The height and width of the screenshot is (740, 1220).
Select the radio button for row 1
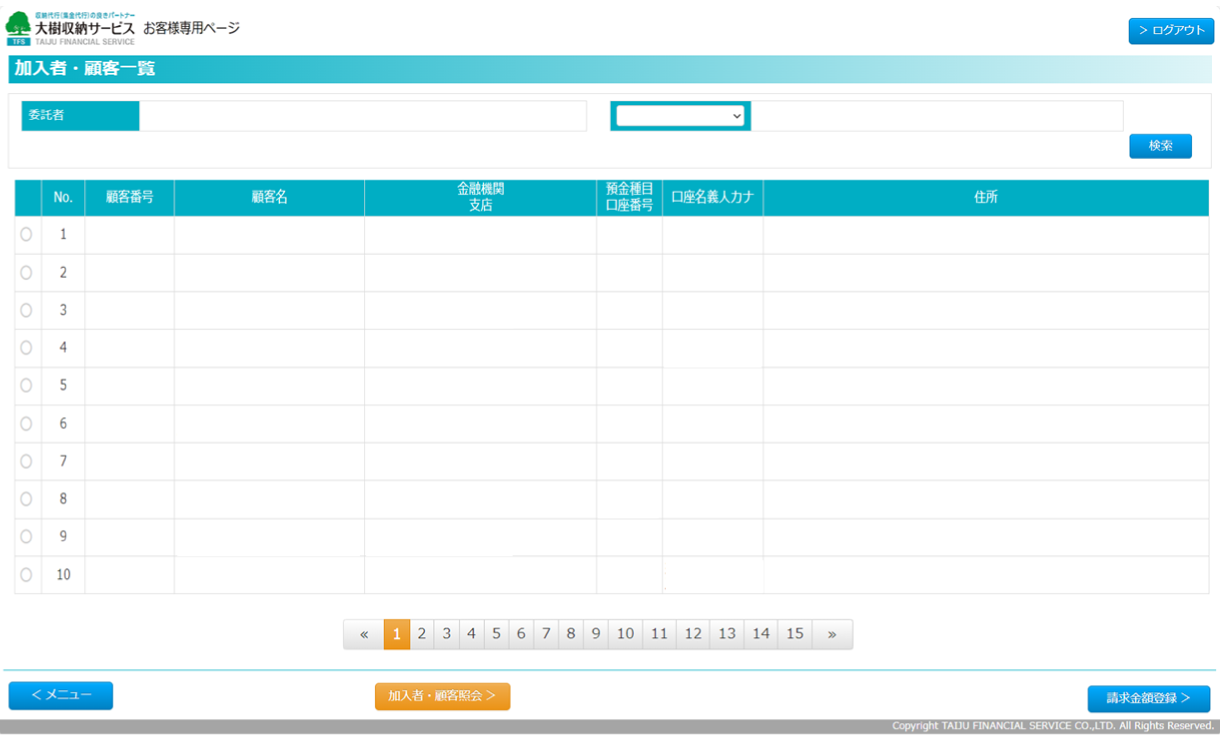coord(26,235)
